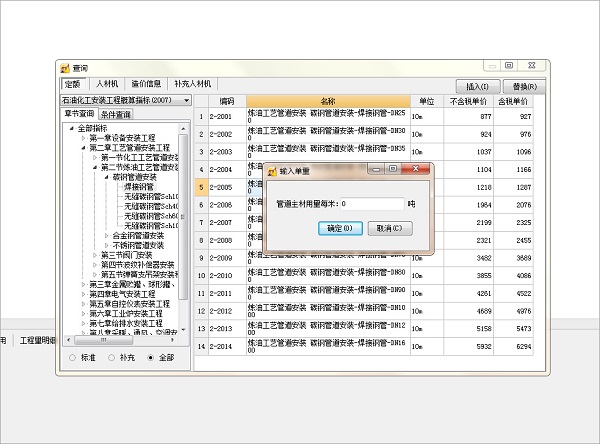Image resolution: width=600 pixels, height=444 pixels.
Task: Click the 查询 window title icon
Action: (65, 69)
